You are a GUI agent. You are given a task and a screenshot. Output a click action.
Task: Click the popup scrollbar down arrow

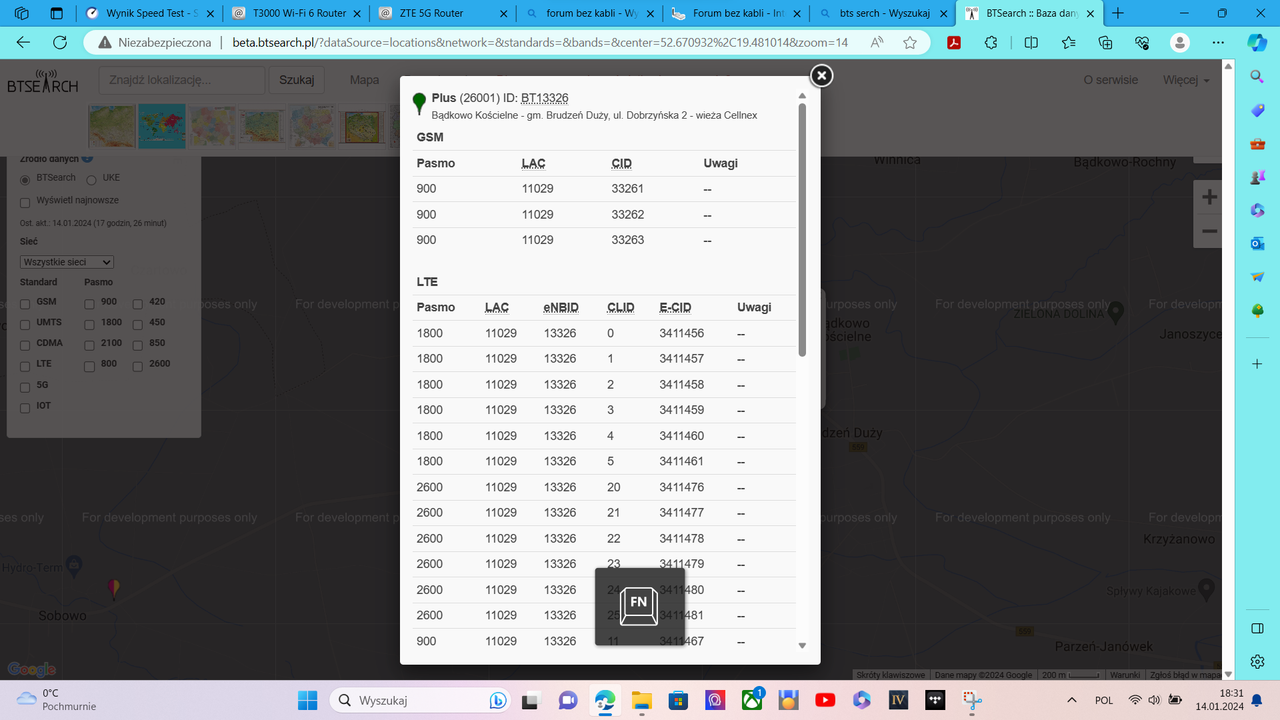[802, 646]
